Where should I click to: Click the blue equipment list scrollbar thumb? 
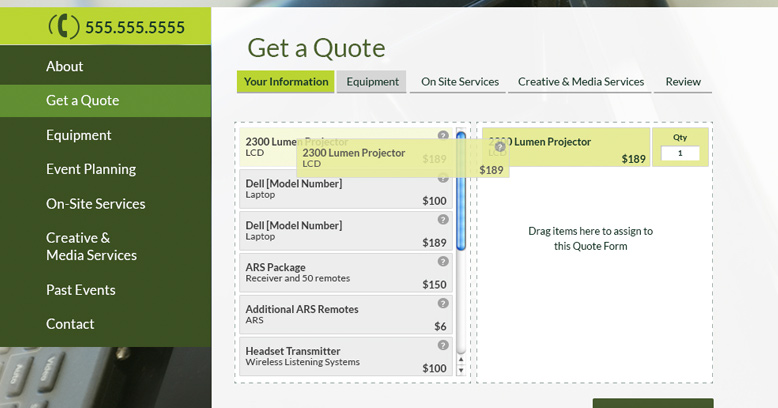pos(461,190)
